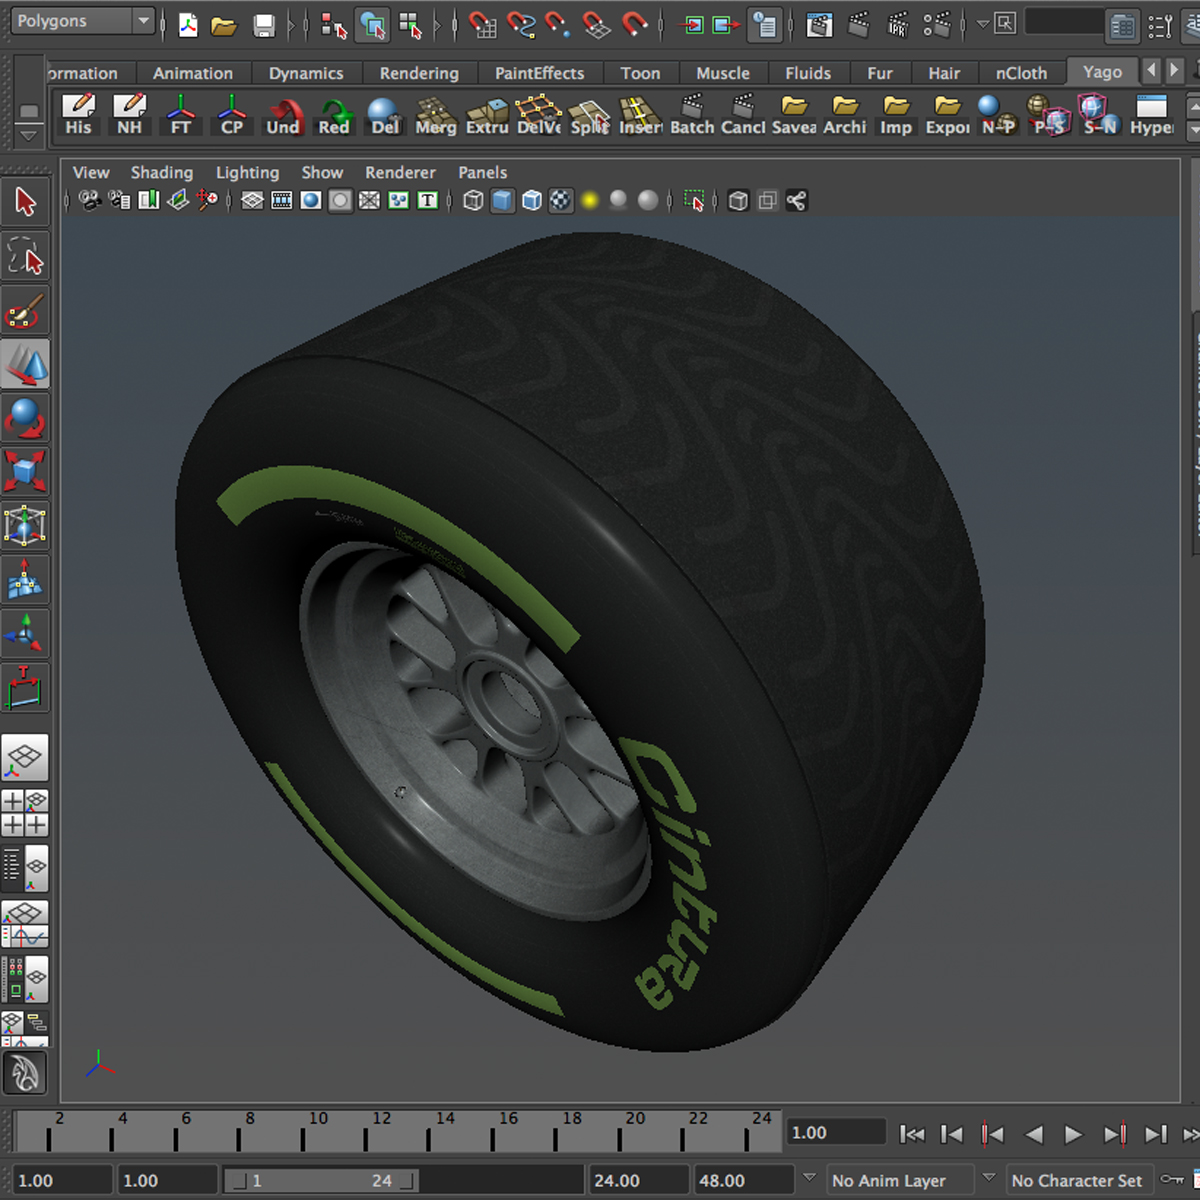Switch to the PaintEffects shelf tab

coord(540,73)
